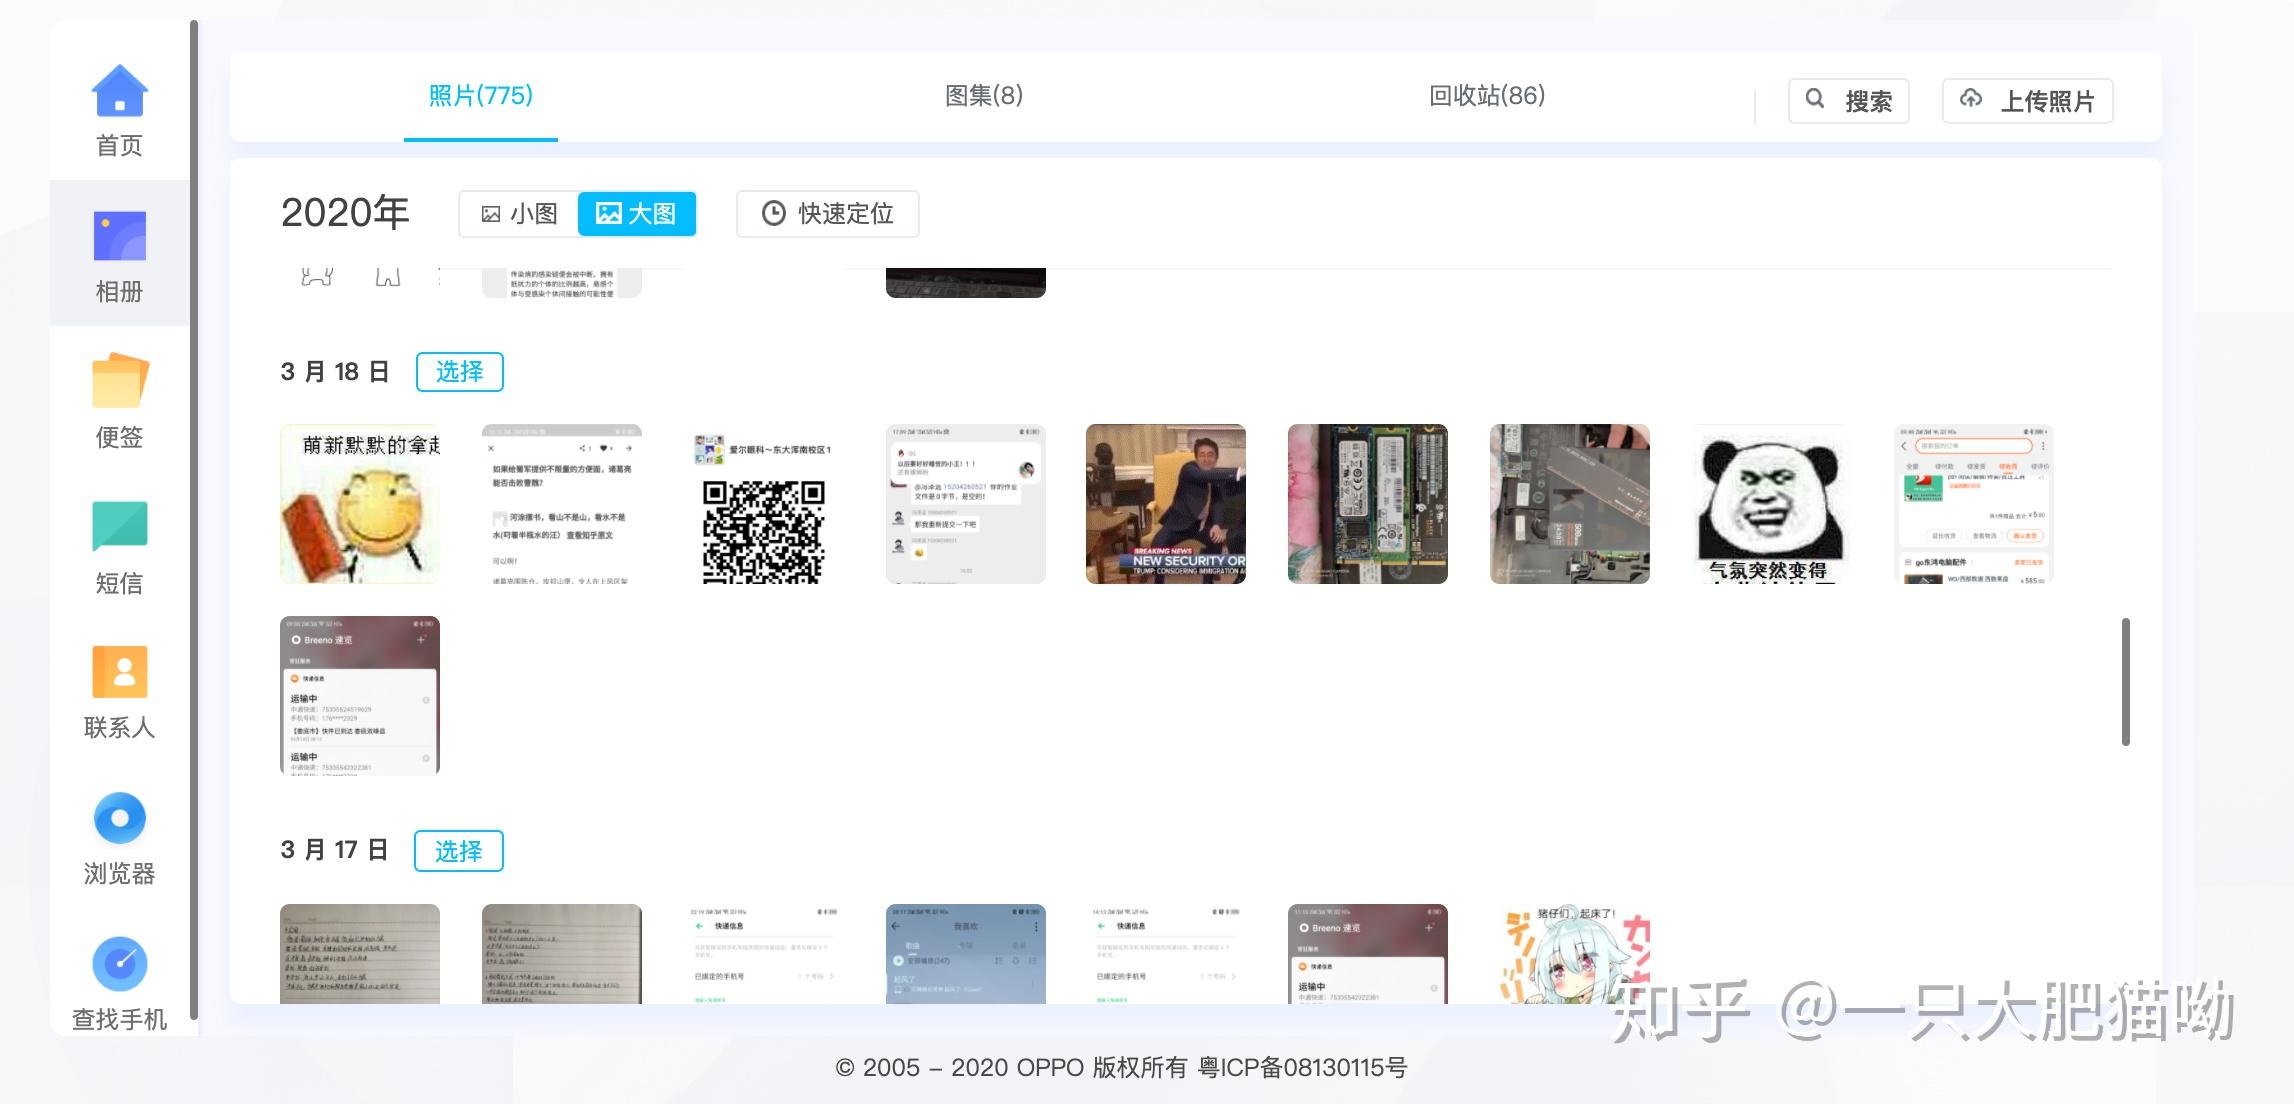Open the anime girl 起床了 sticker photo
This screenshot has height=1104, width=2294.
(1570, 954)
